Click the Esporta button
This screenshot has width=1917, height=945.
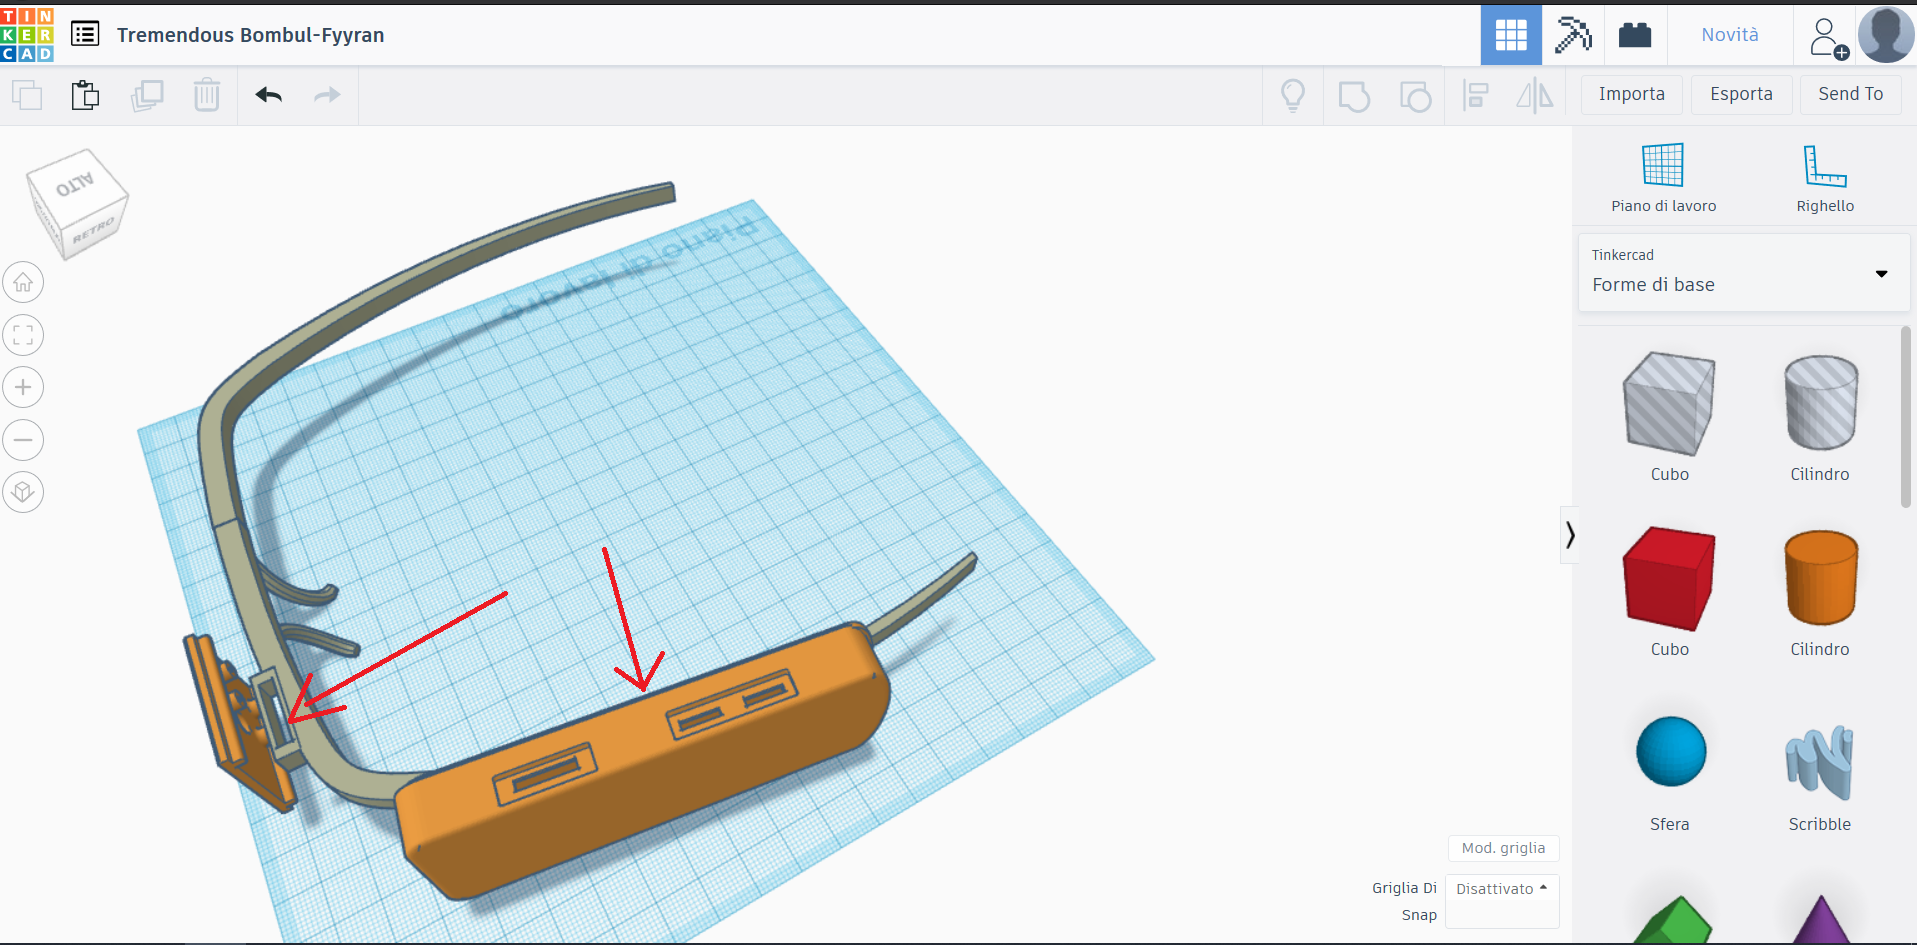click(x=1741, y=94)
